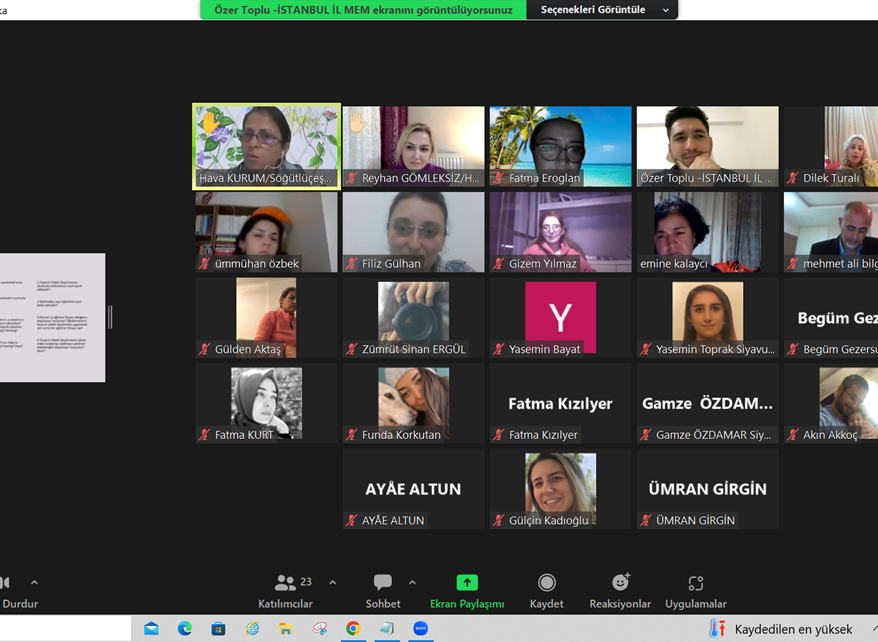Click the green screen-viewing banner for Özer Toplu
This screenshot has height=642, width=878.
(x=363, y=10)
